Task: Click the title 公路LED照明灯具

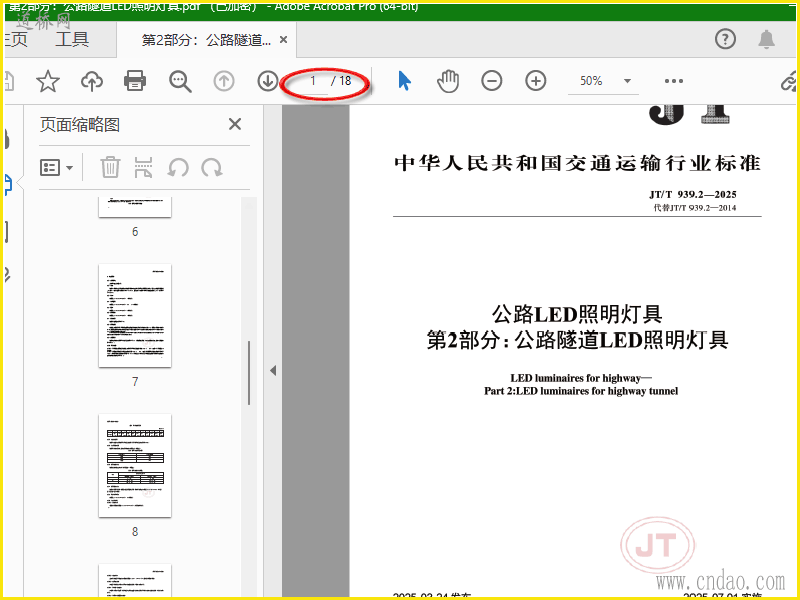Action: pyautogui.click(x=577, y=314)
